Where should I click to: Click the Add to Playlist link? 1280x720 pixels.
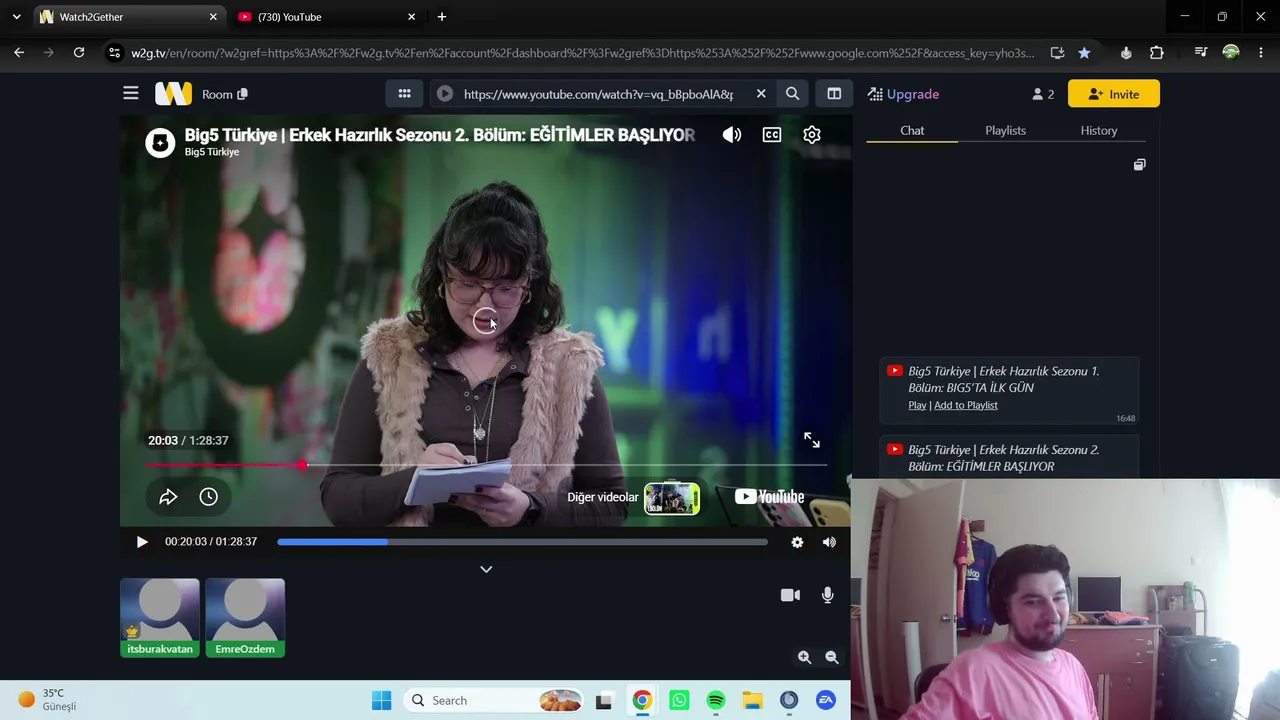pos(966,405)
